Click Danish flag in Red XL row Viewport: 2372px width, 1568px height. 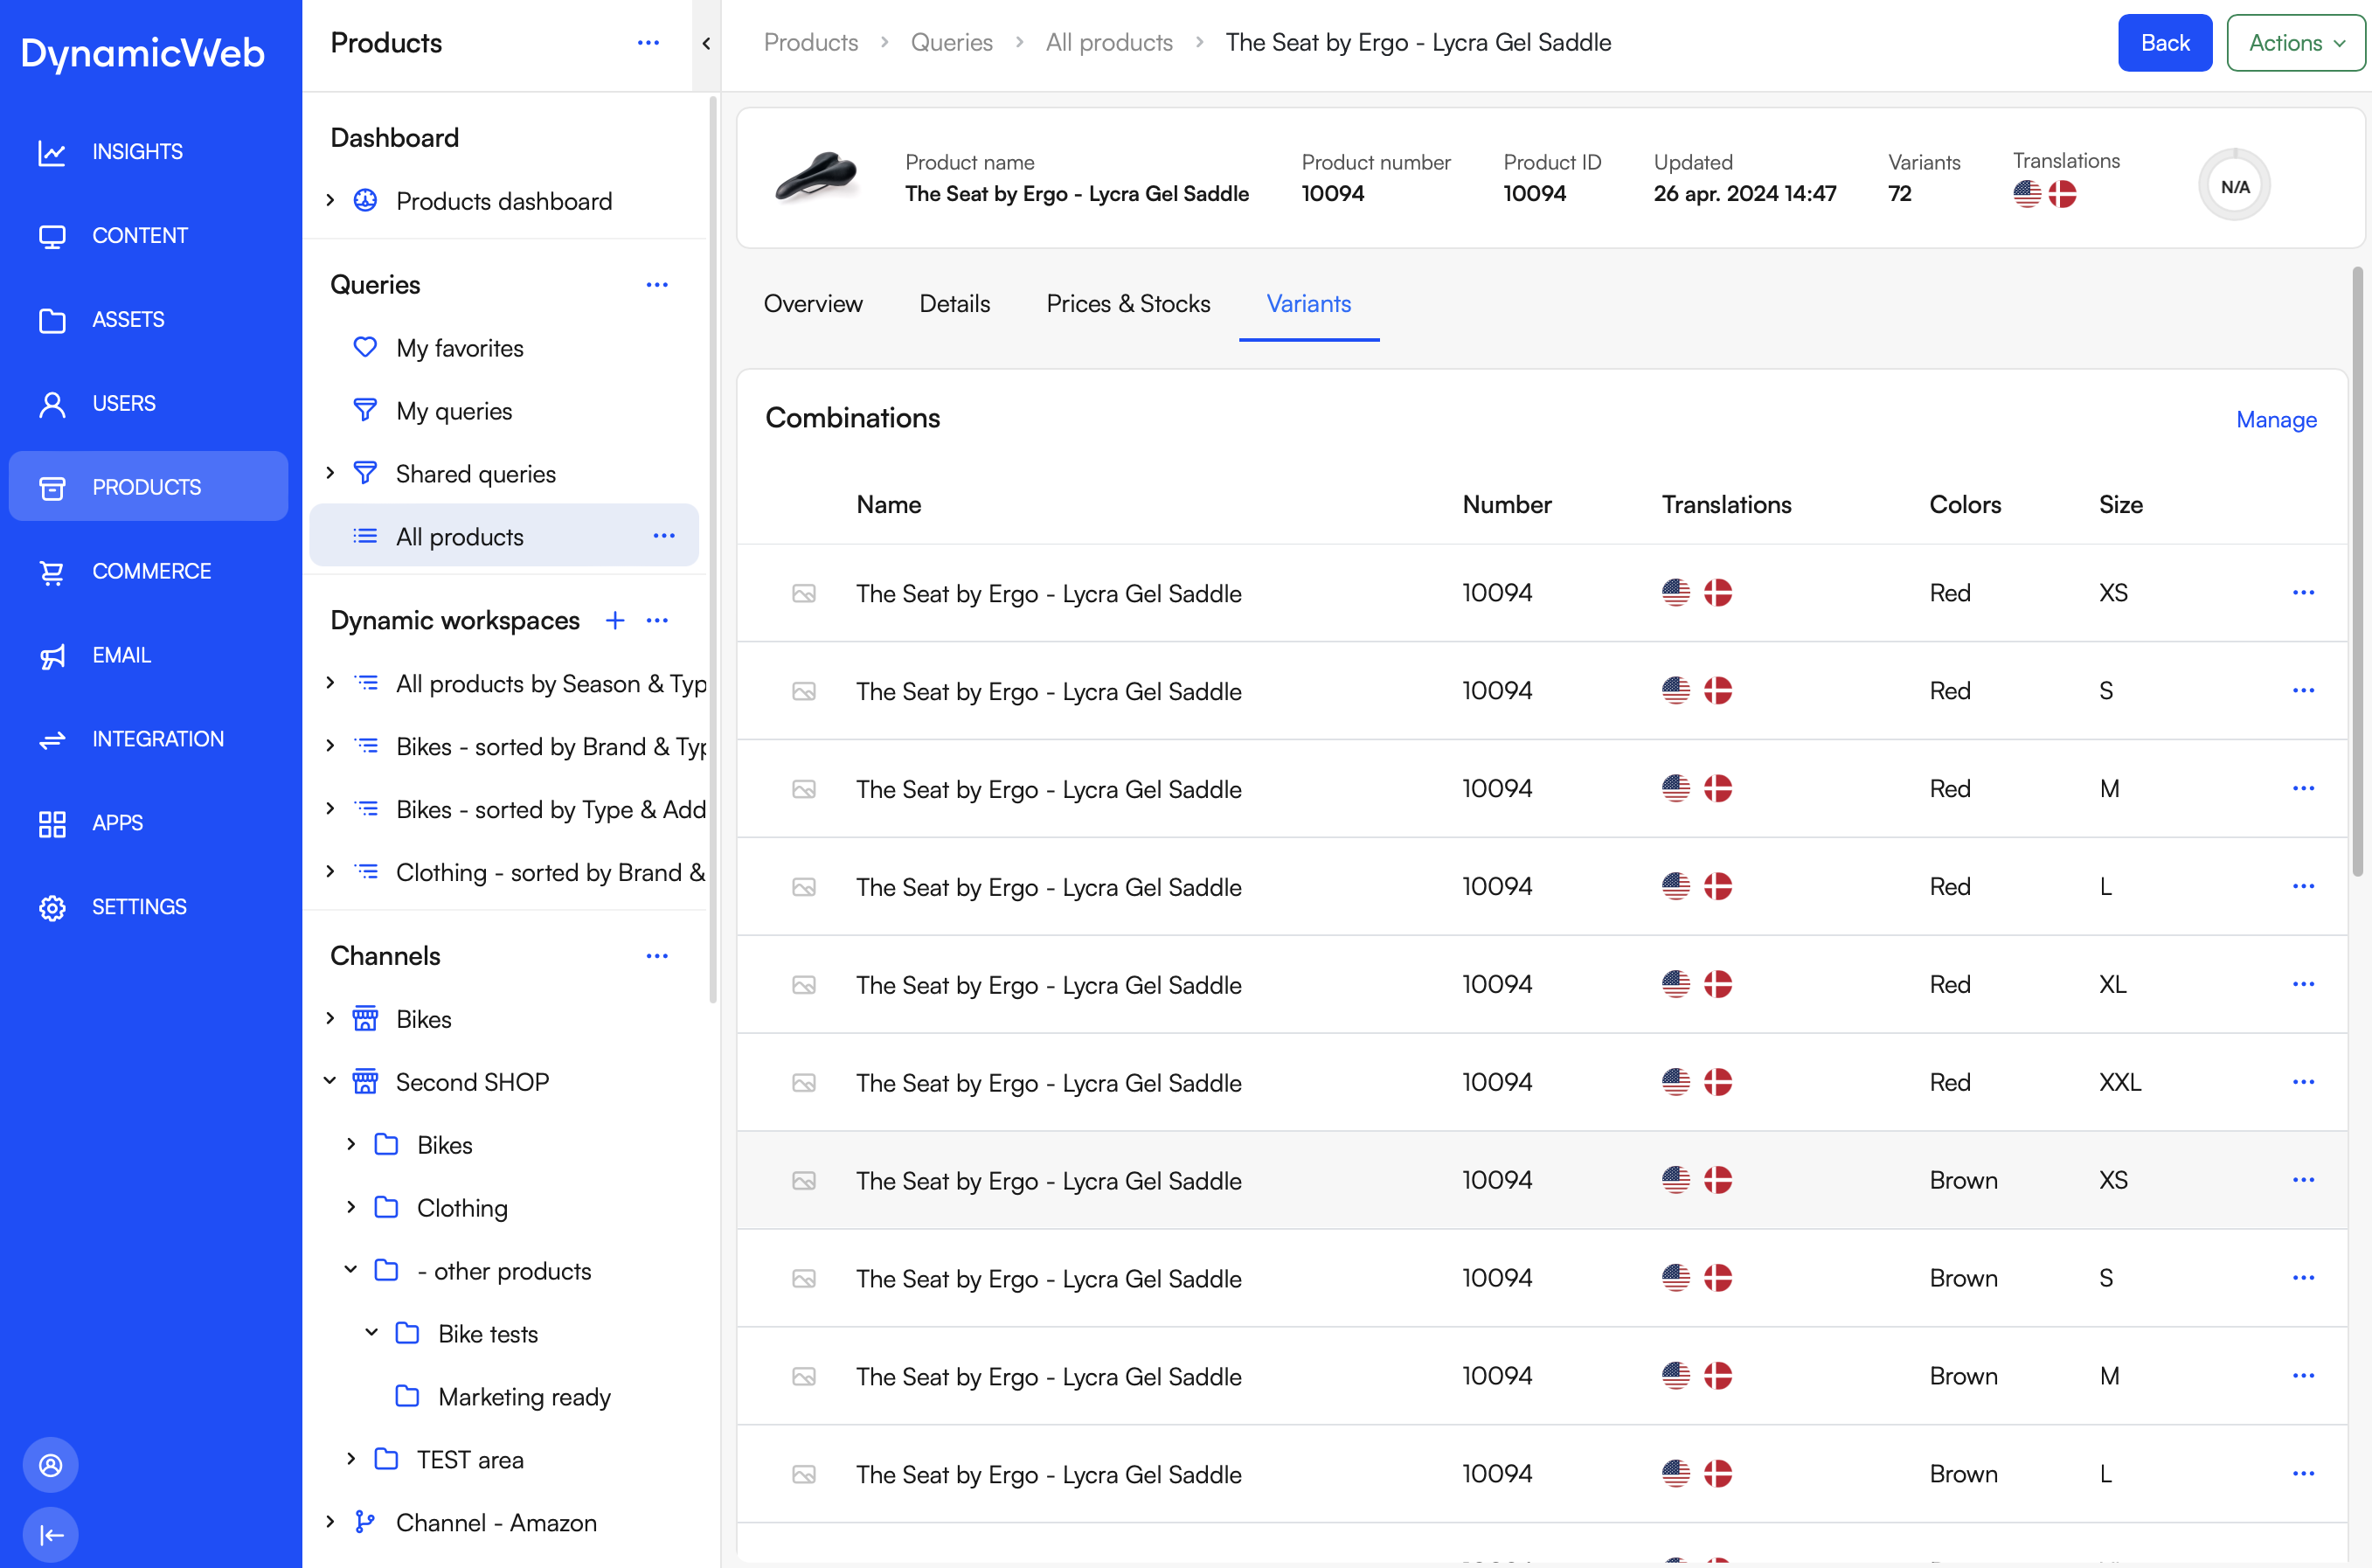tap(1718, 985)
